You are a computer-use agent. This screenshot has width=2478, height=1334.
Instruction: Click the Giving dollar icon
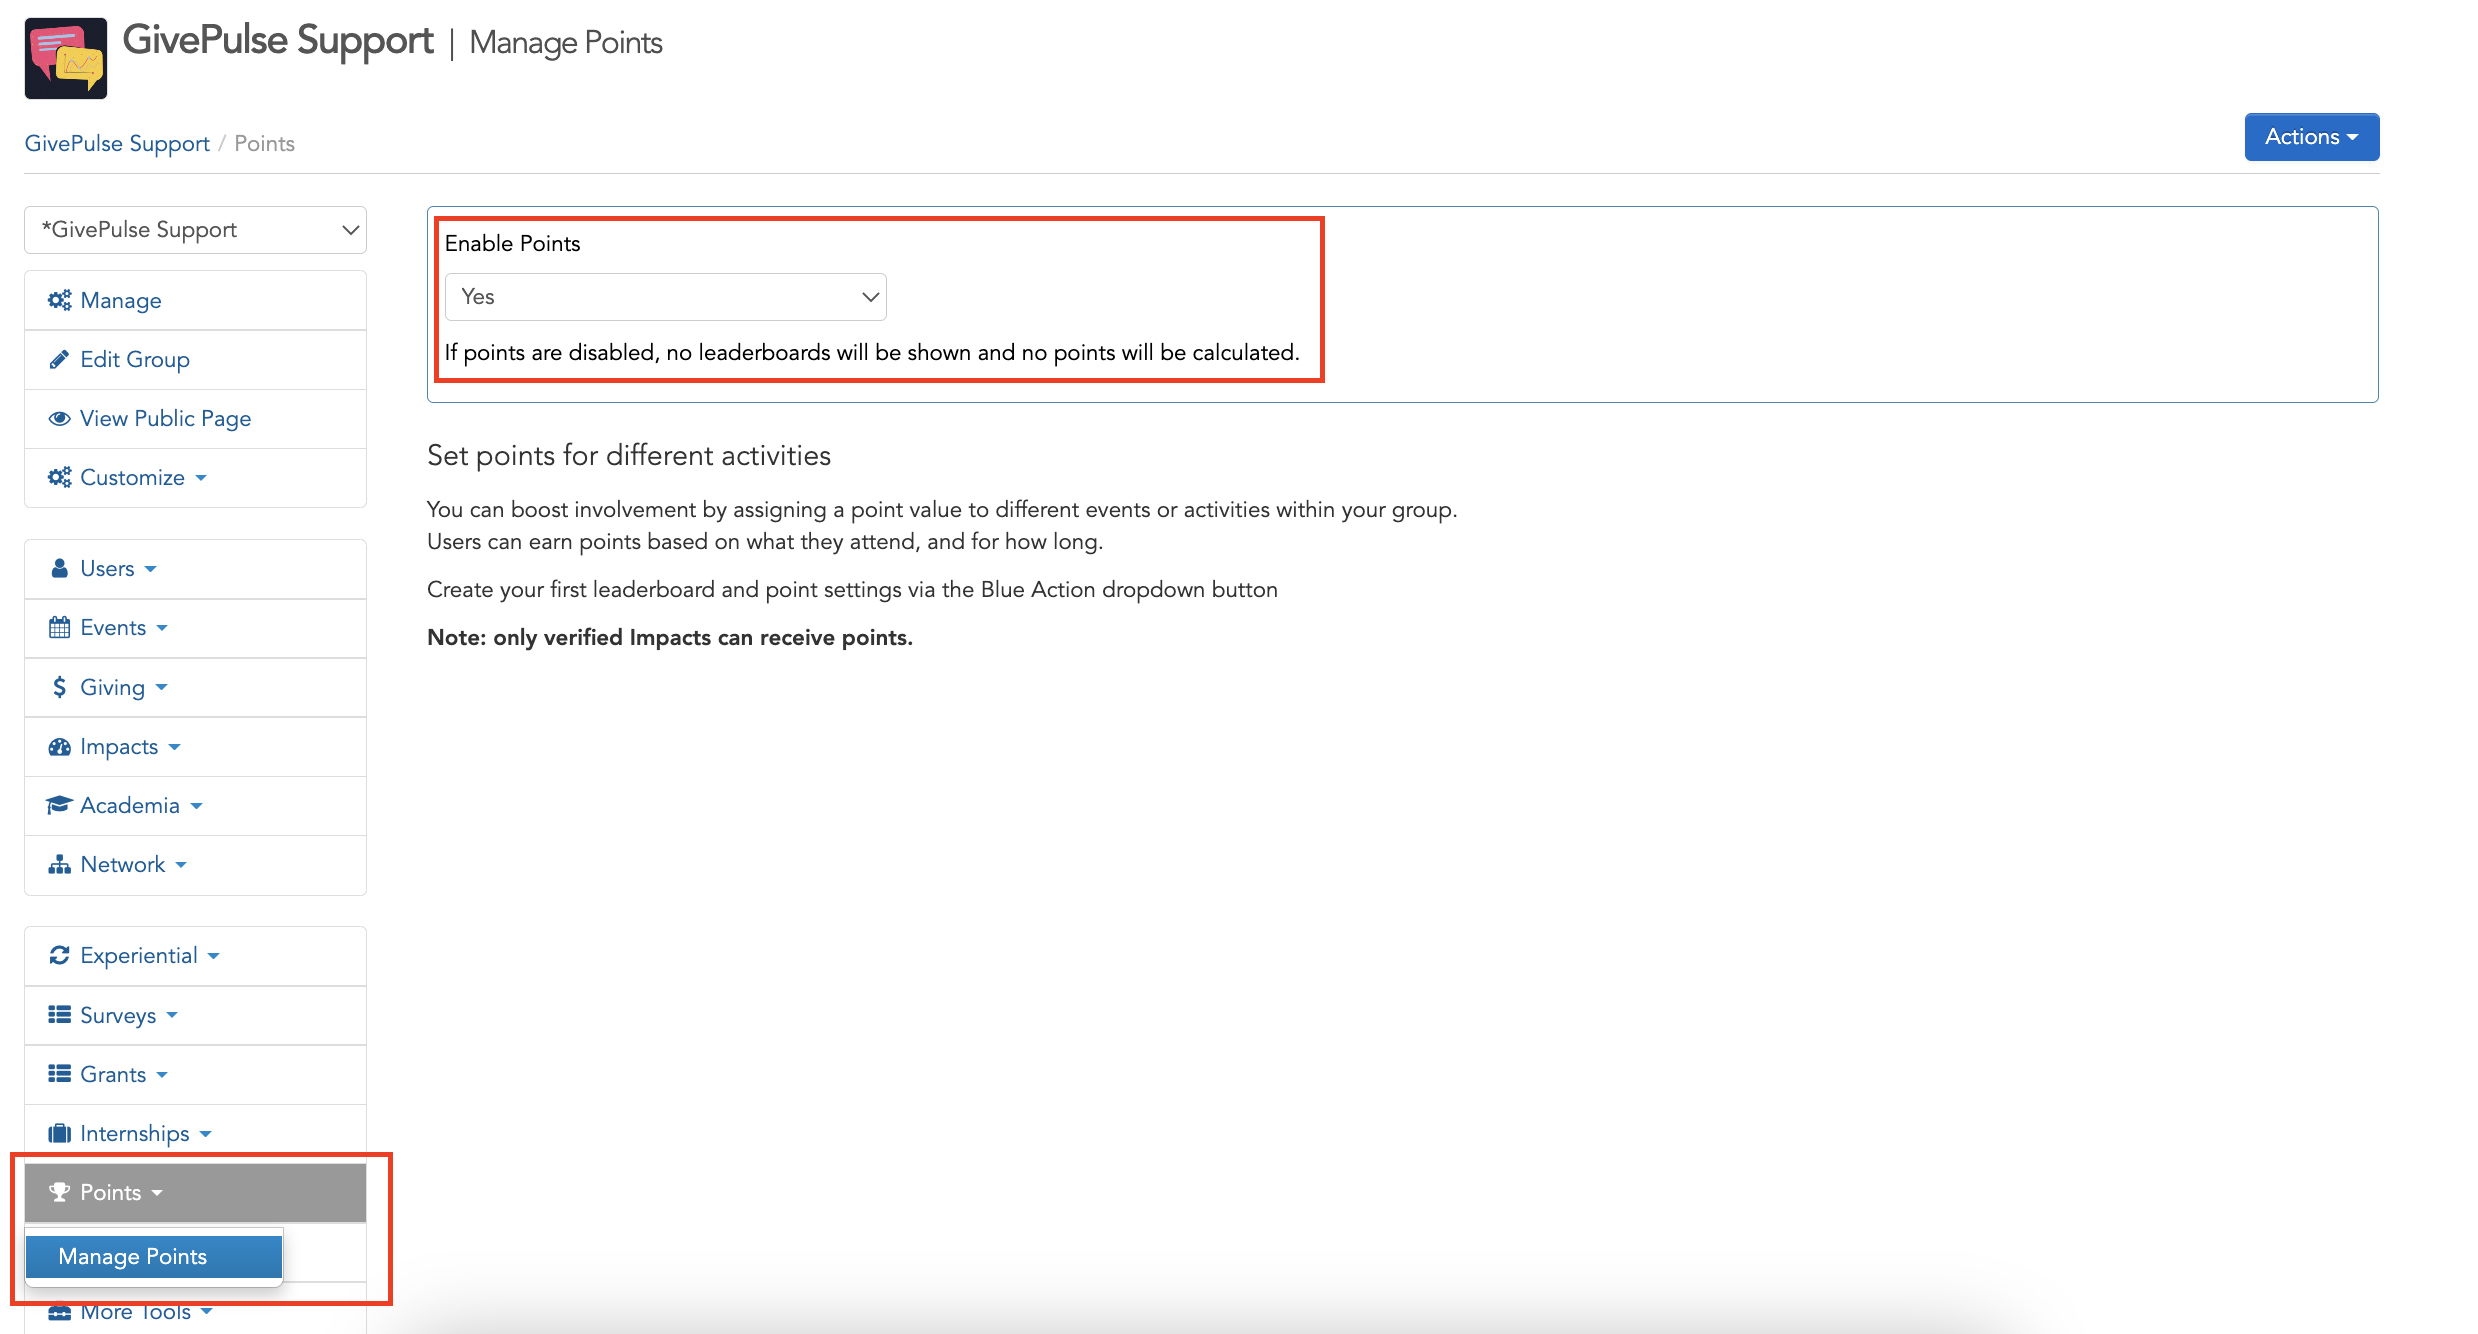60,687
